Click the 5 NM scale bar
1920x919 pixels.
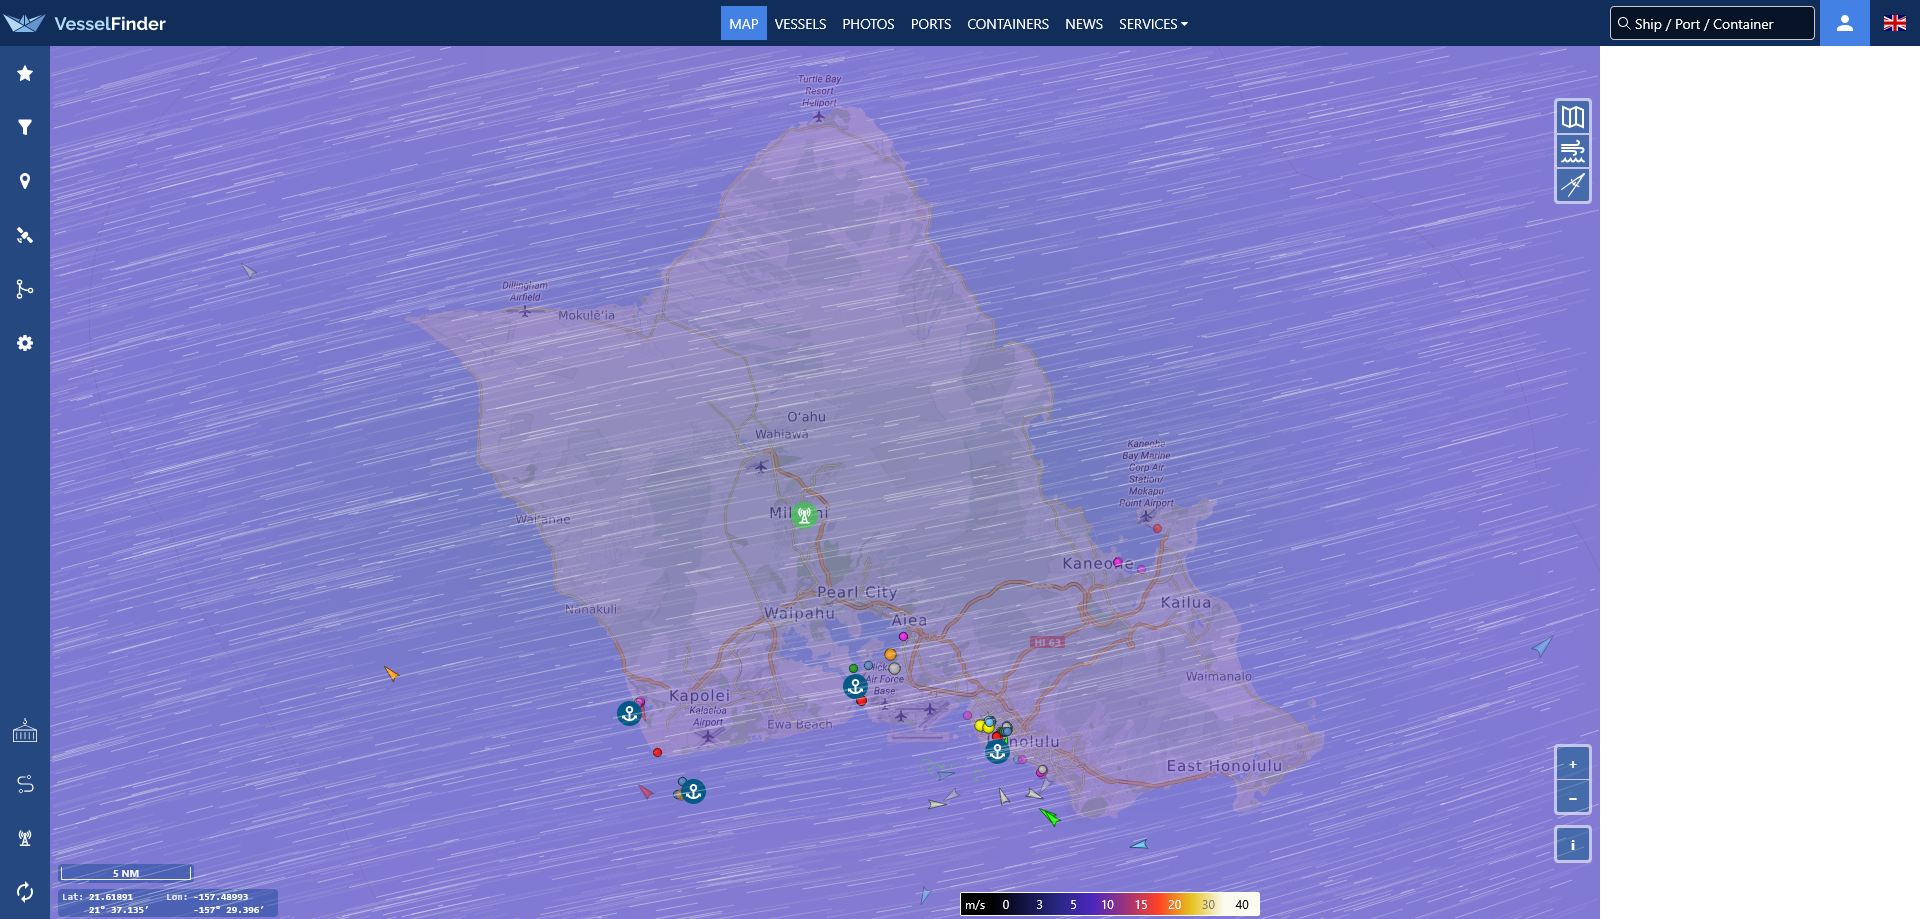(125, 873)
